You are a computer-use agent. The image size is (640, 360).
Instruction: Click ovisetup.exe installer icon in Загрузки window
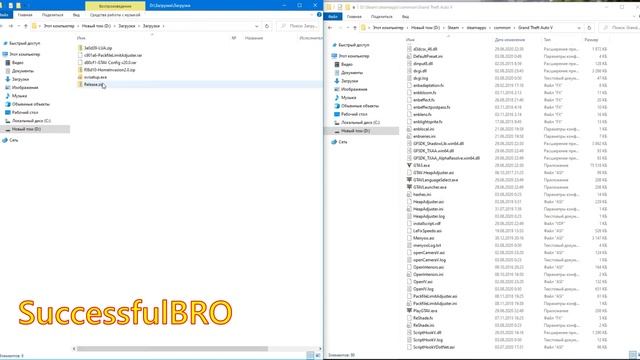pyautogui.click(x=80, y=77)
